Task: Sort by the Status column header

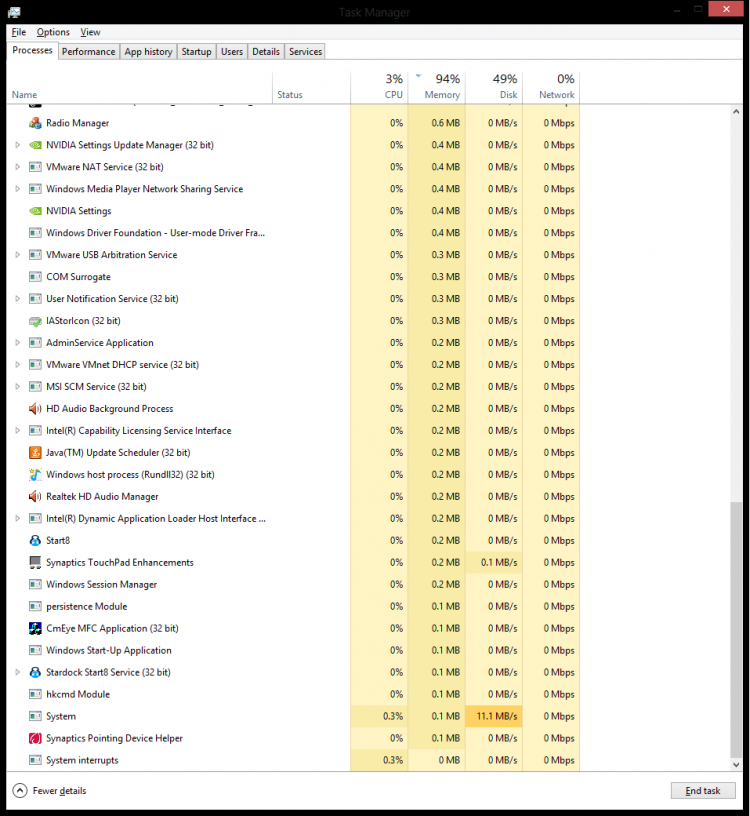Action: pyautogui.click(x=311, y=87)
